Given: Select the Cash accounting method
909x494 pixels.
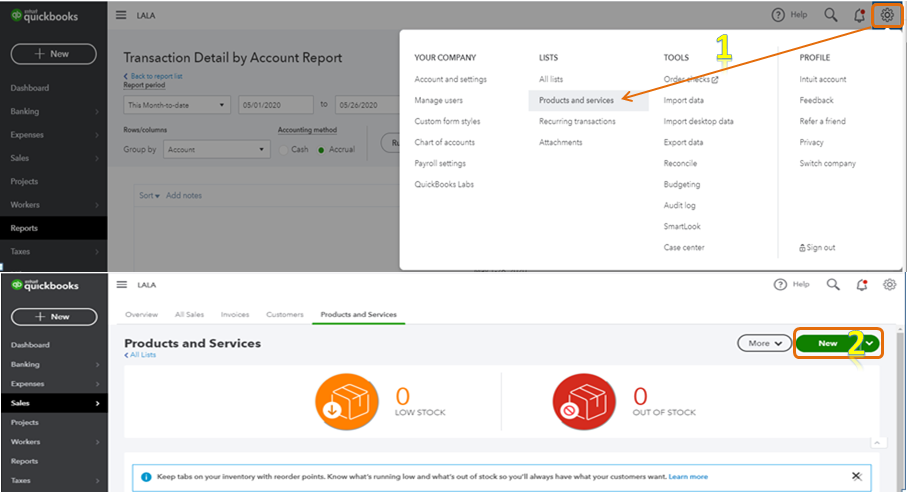Looking at the screenshot, I should point(286,150).
